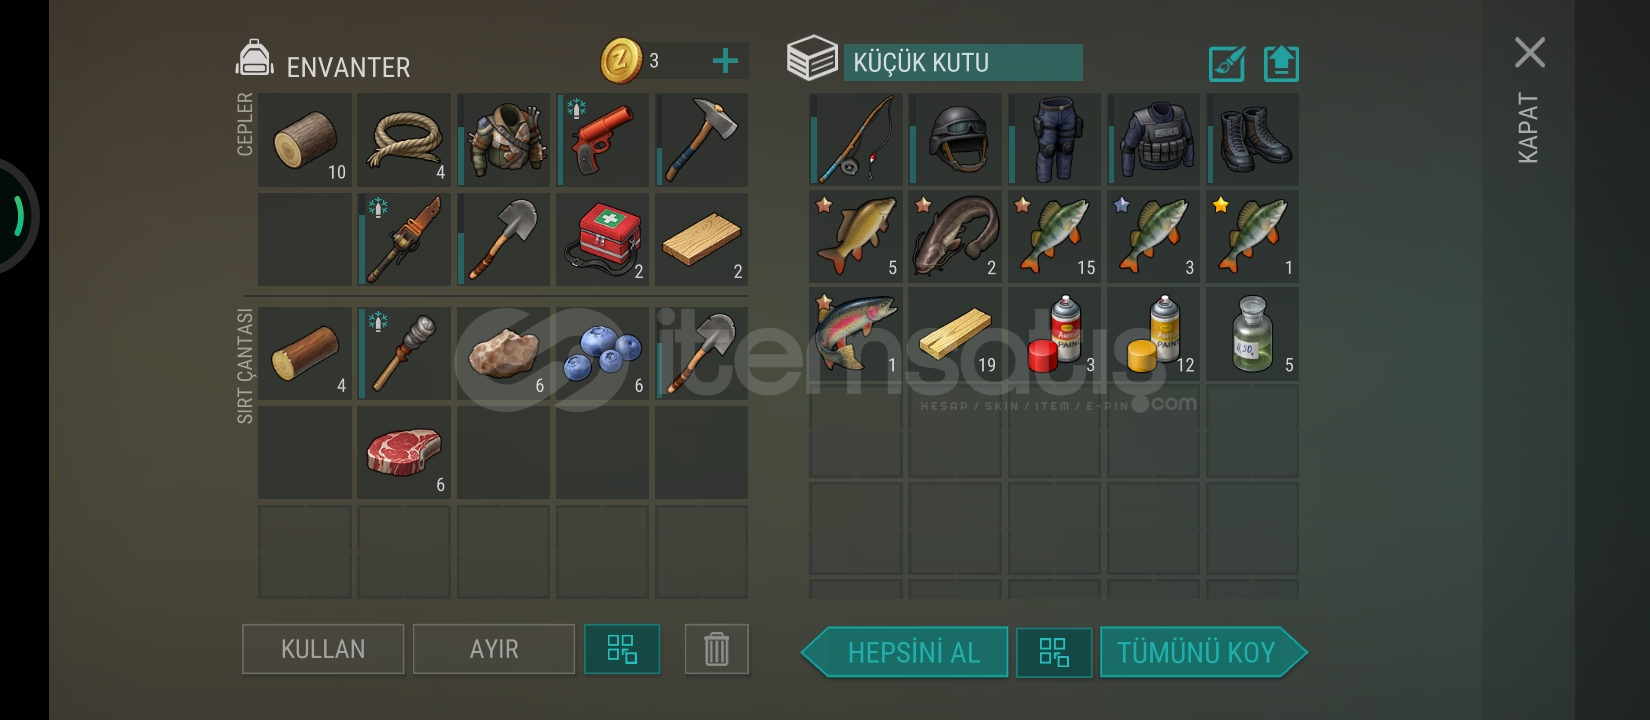
Task: Click the AYIR split button
Action: [494, 649]
